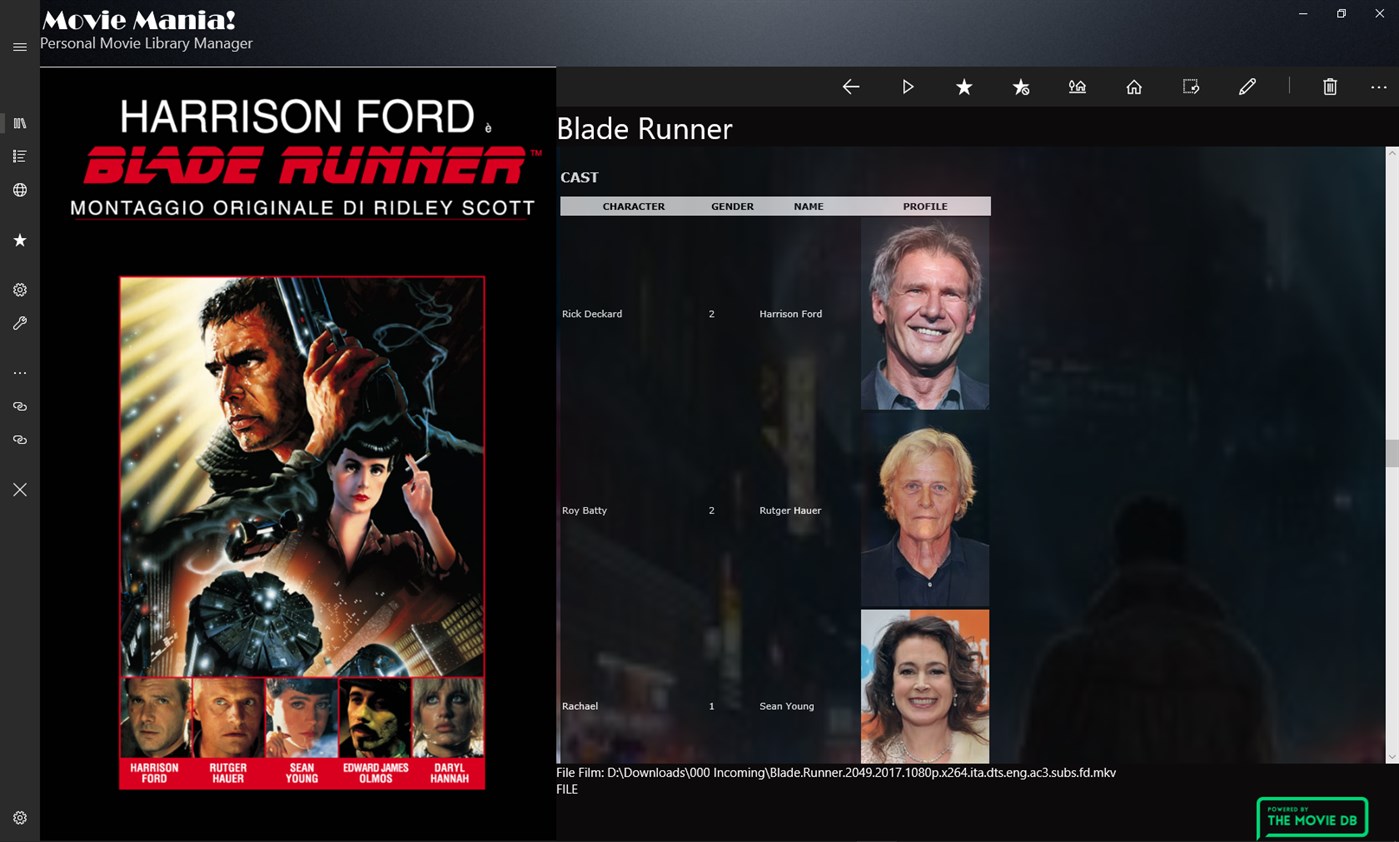Viewport: 1399px width, 842px height.
Task: Click the wrench tools sidebar icon
Action: [19, 323]
